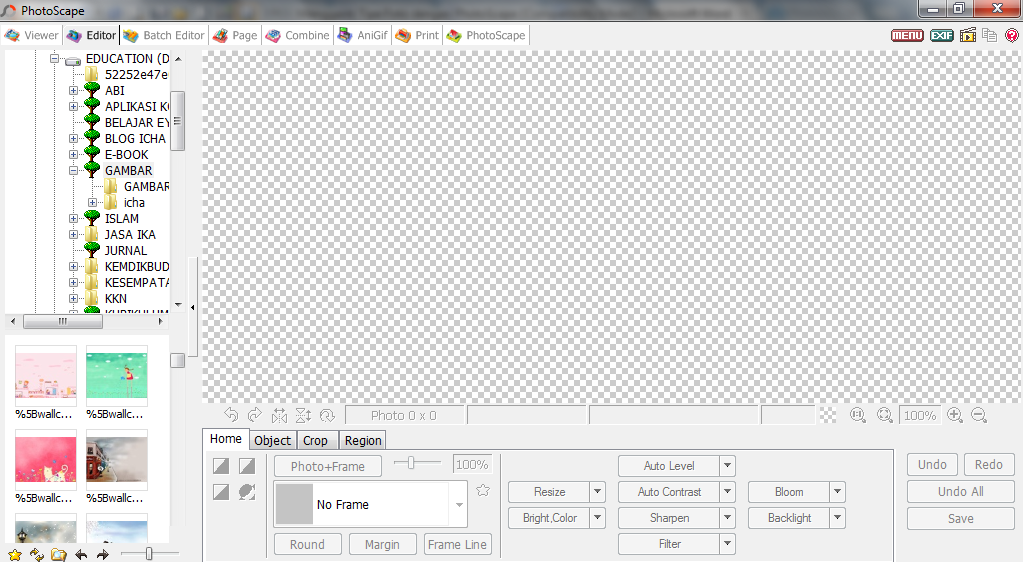Screen dimensions: 1023x562
Task: Click the redo arrow icon under the canvas
Action: [x=255, y=414]
